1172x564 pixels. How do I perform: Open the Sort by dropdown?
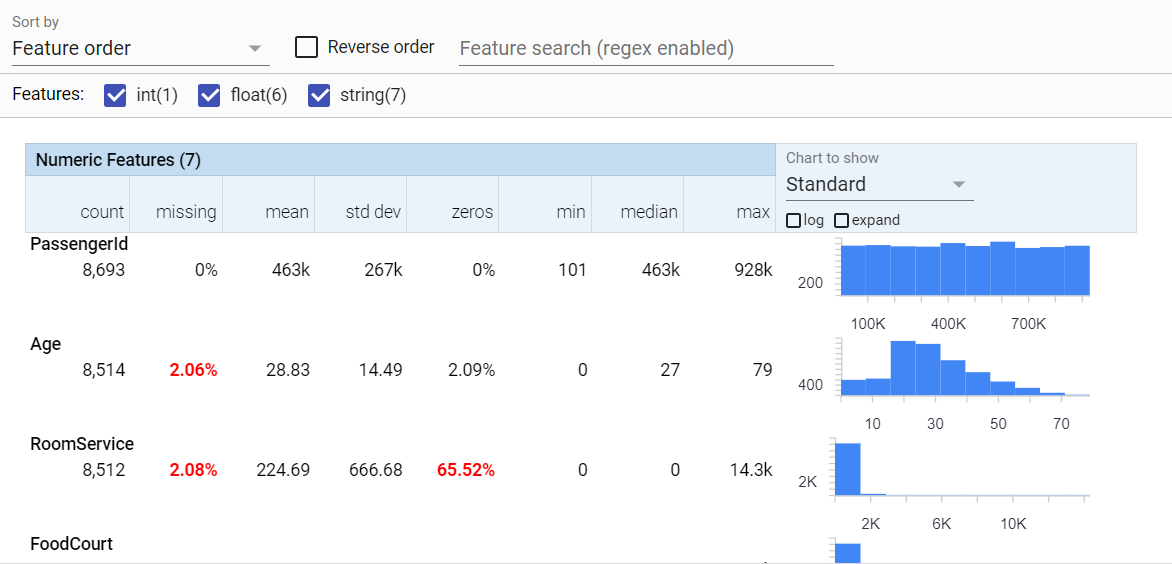(136, 48)
